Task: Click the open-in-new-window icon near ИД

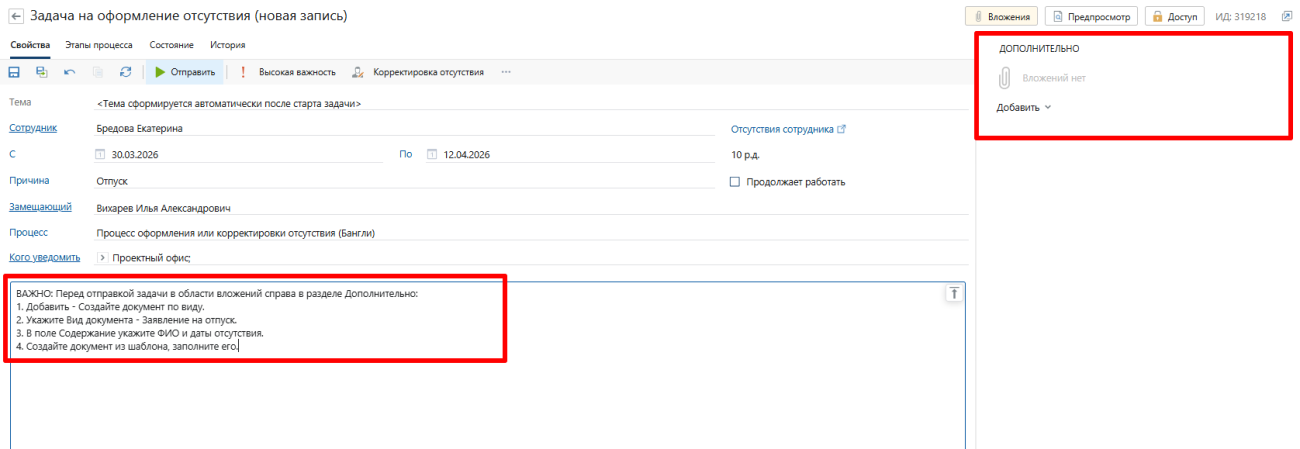Action: tap(1286, 17)
